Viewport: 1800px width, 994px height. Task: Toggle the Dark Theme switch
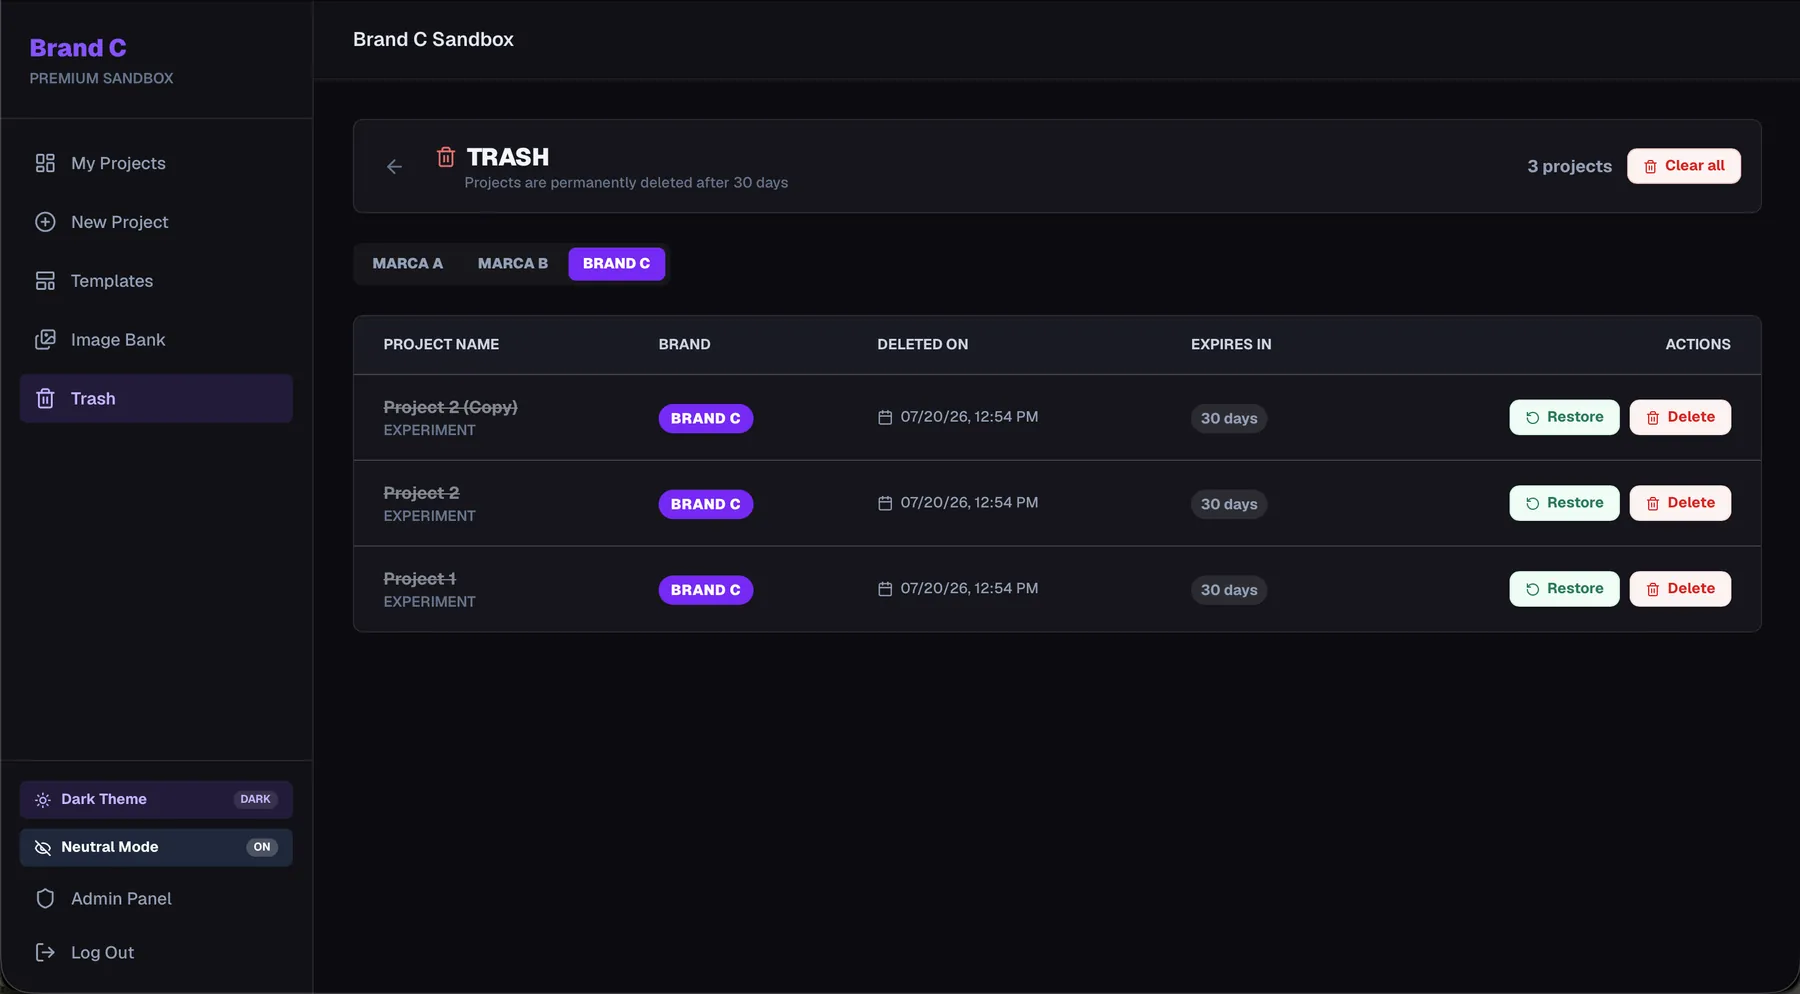click(156, 800)
